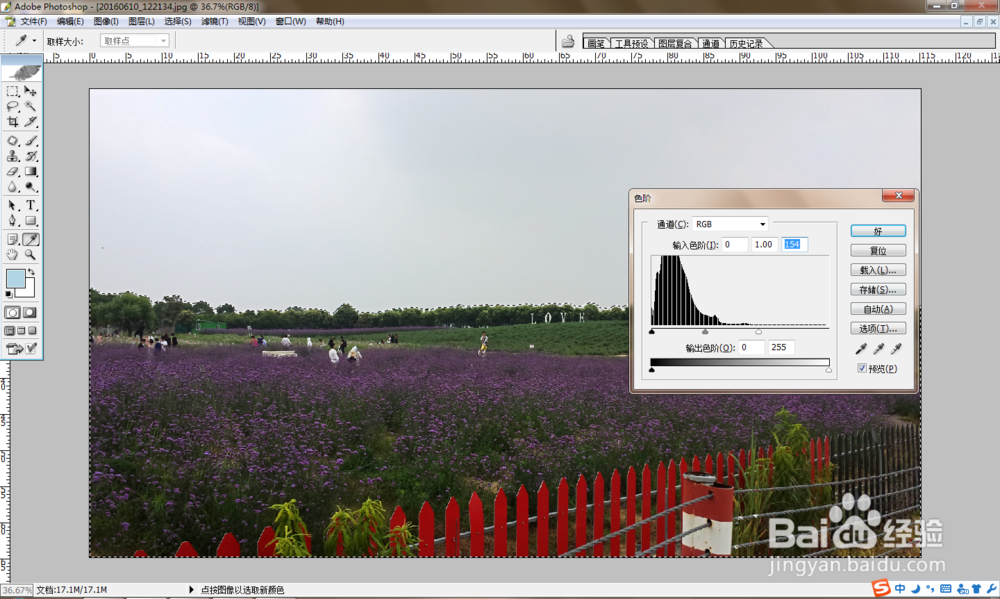Open the 取样大小 sample size dropdown
The image size is (1000, 599).
tap(135, 41)
